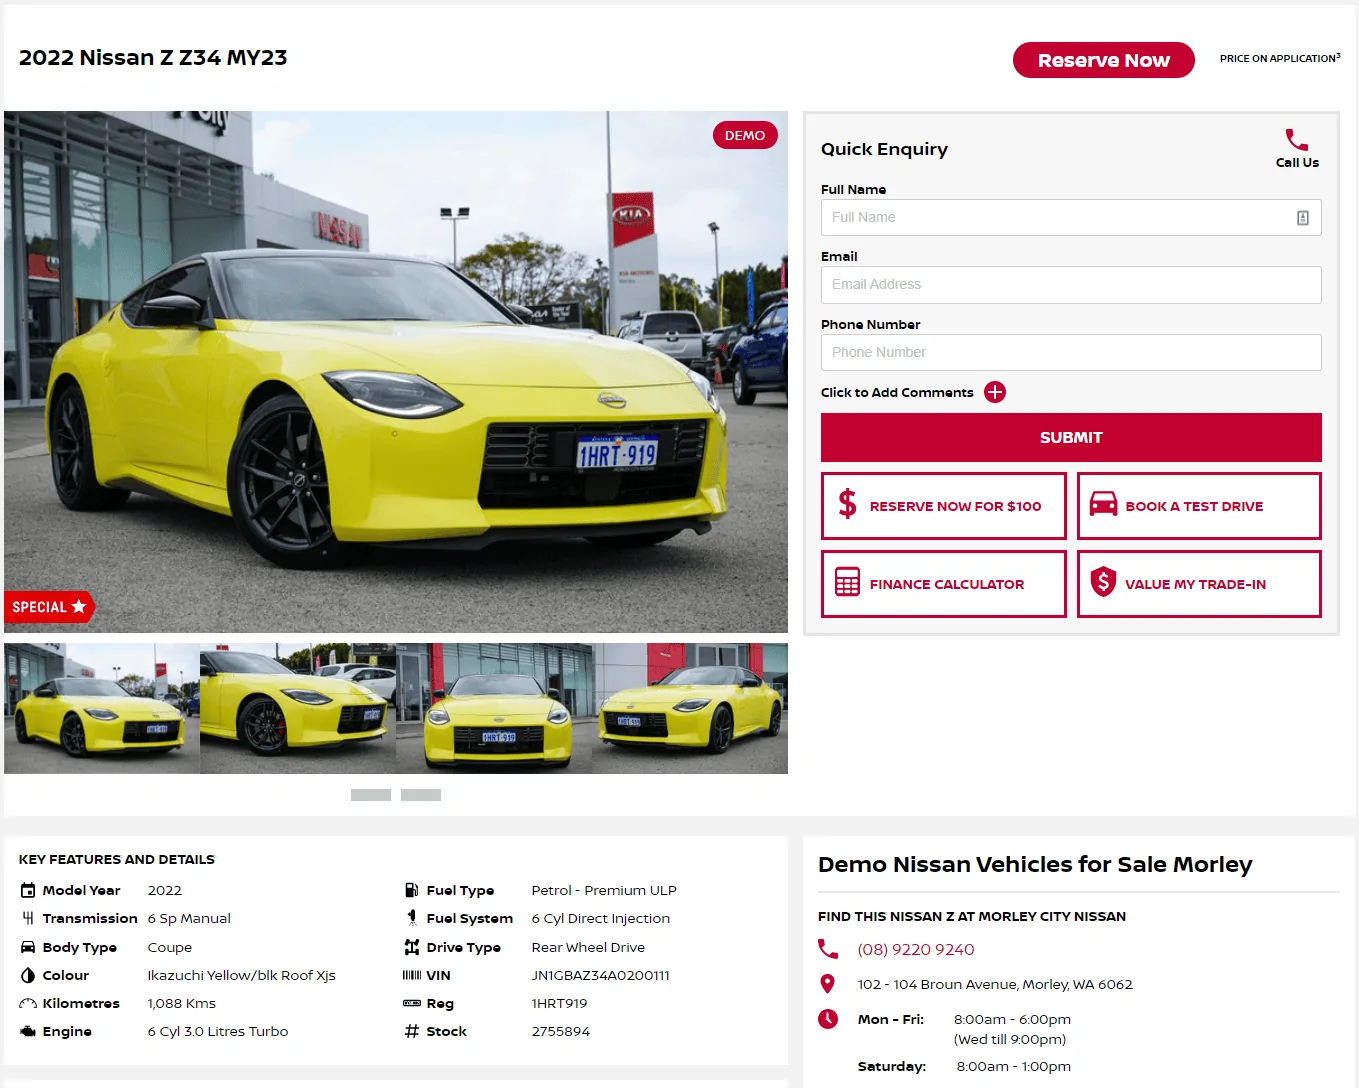Click the red plus icon to add comments

[995, 392]
